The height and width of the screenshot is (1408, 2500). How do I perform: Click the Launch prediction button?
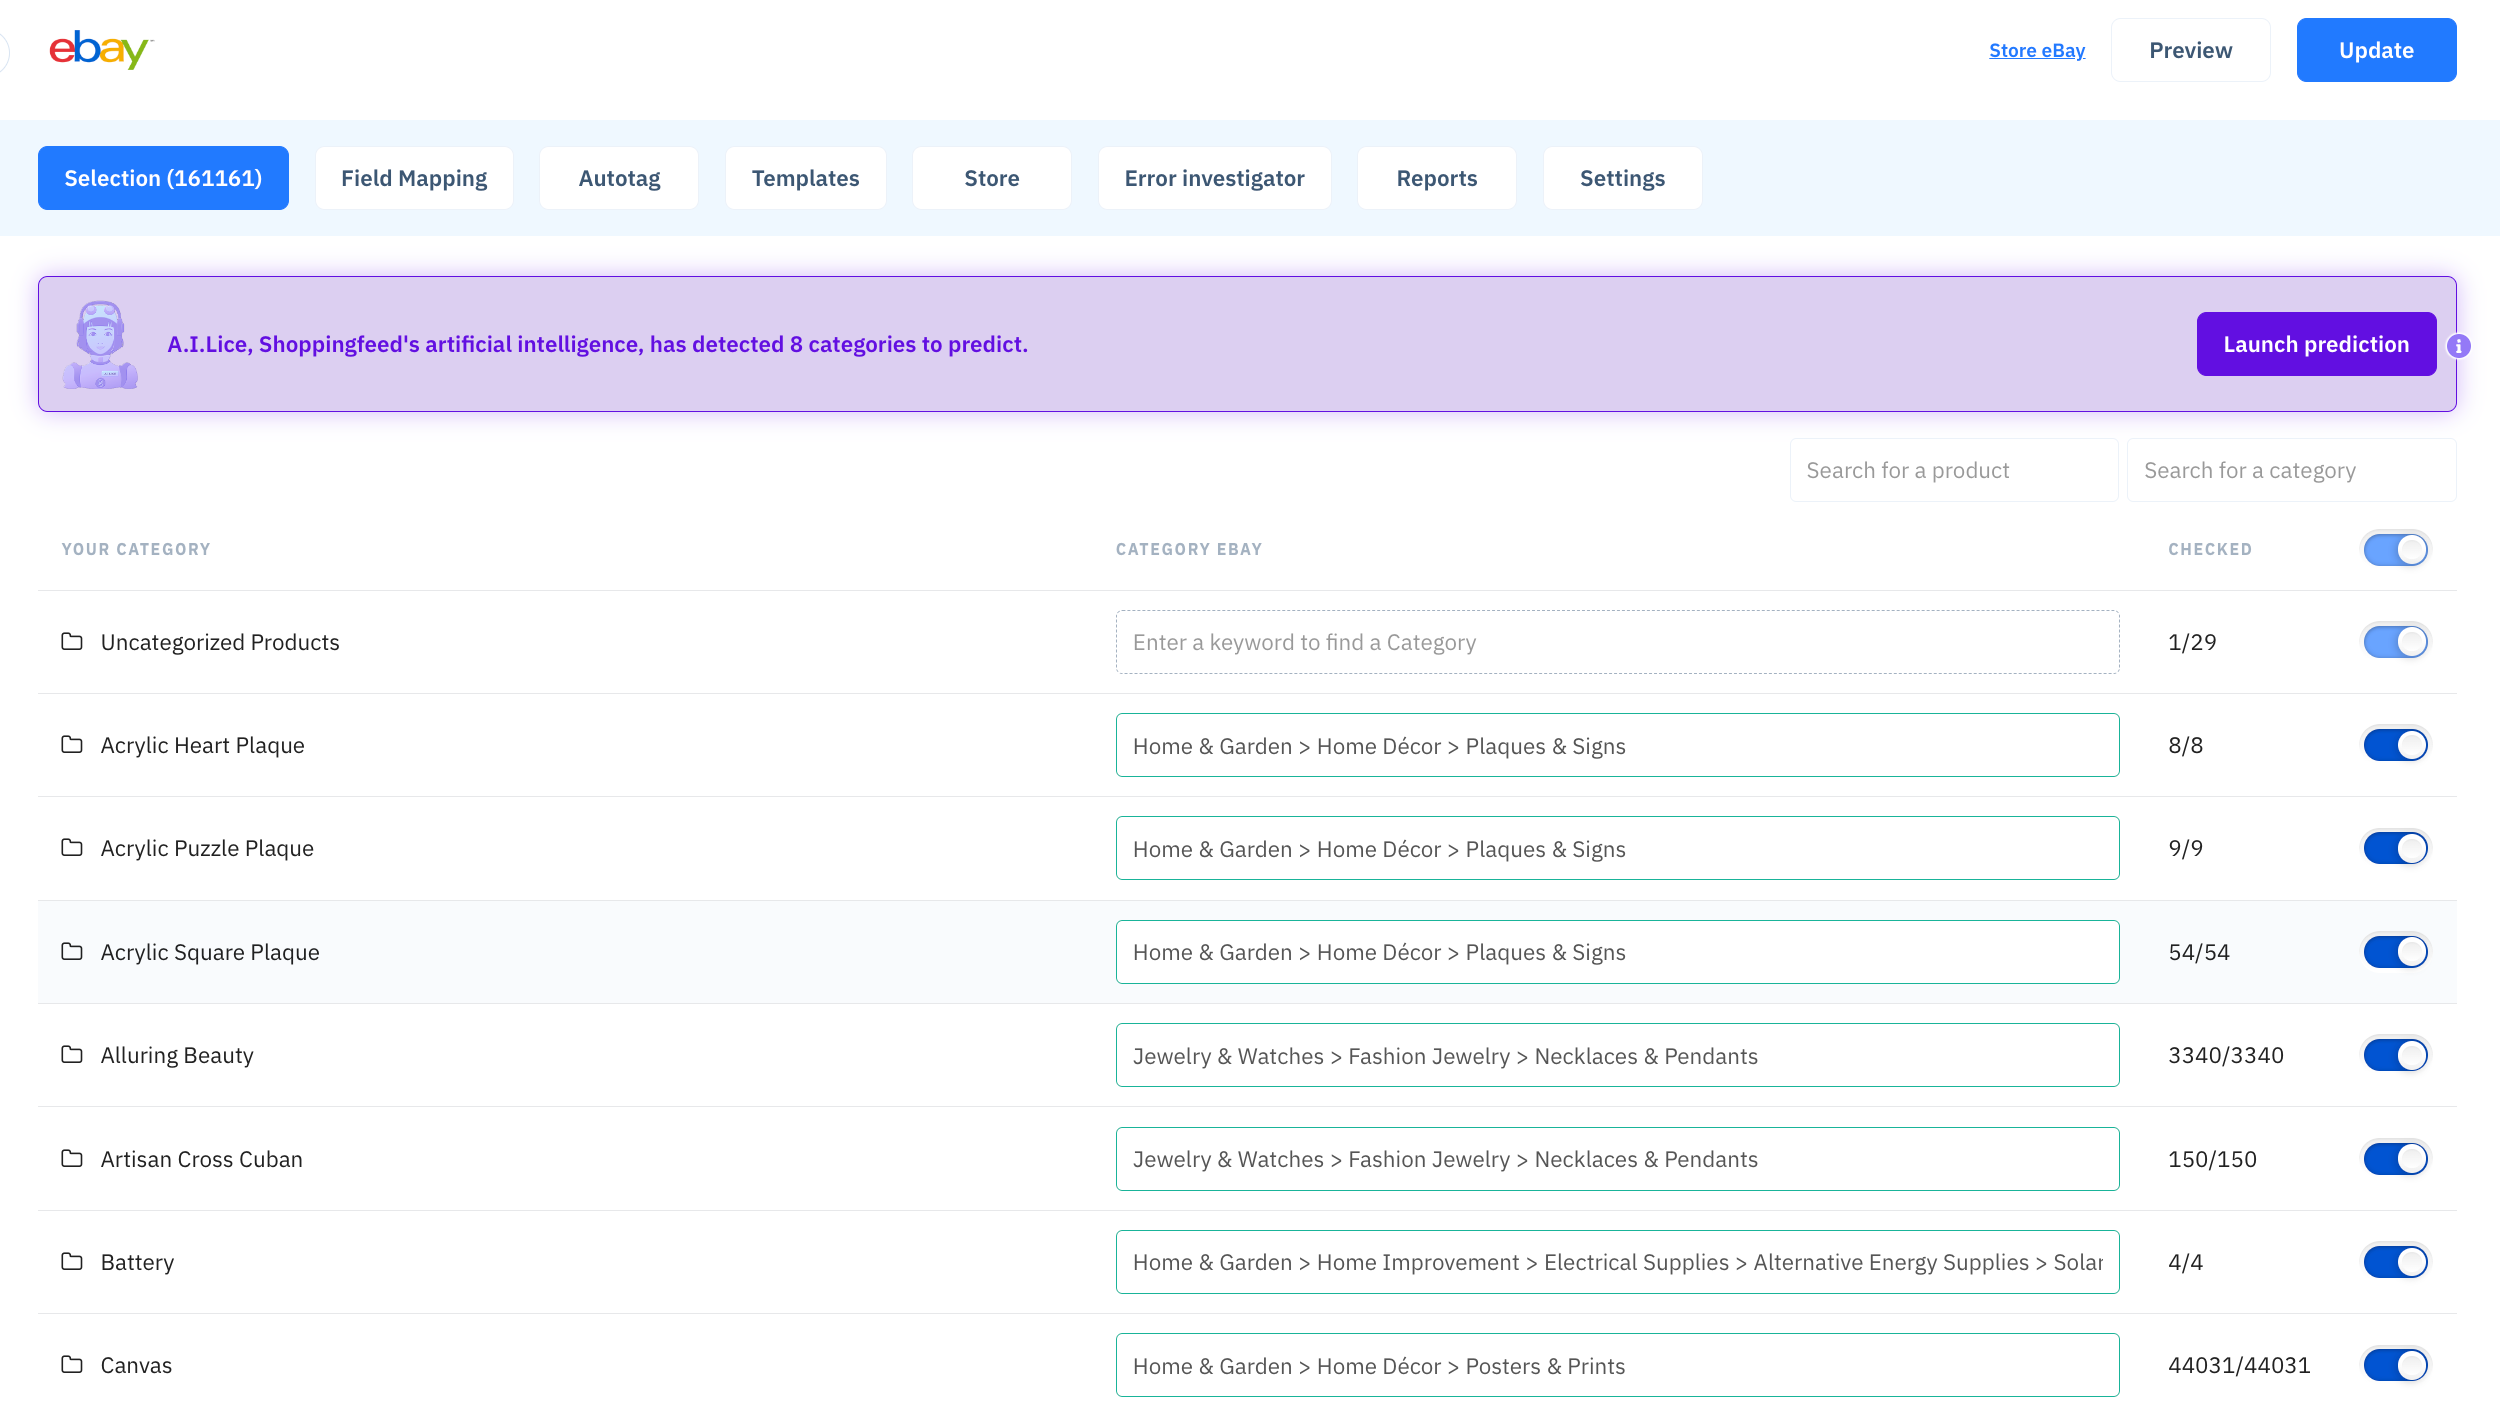click(2316, 344)
